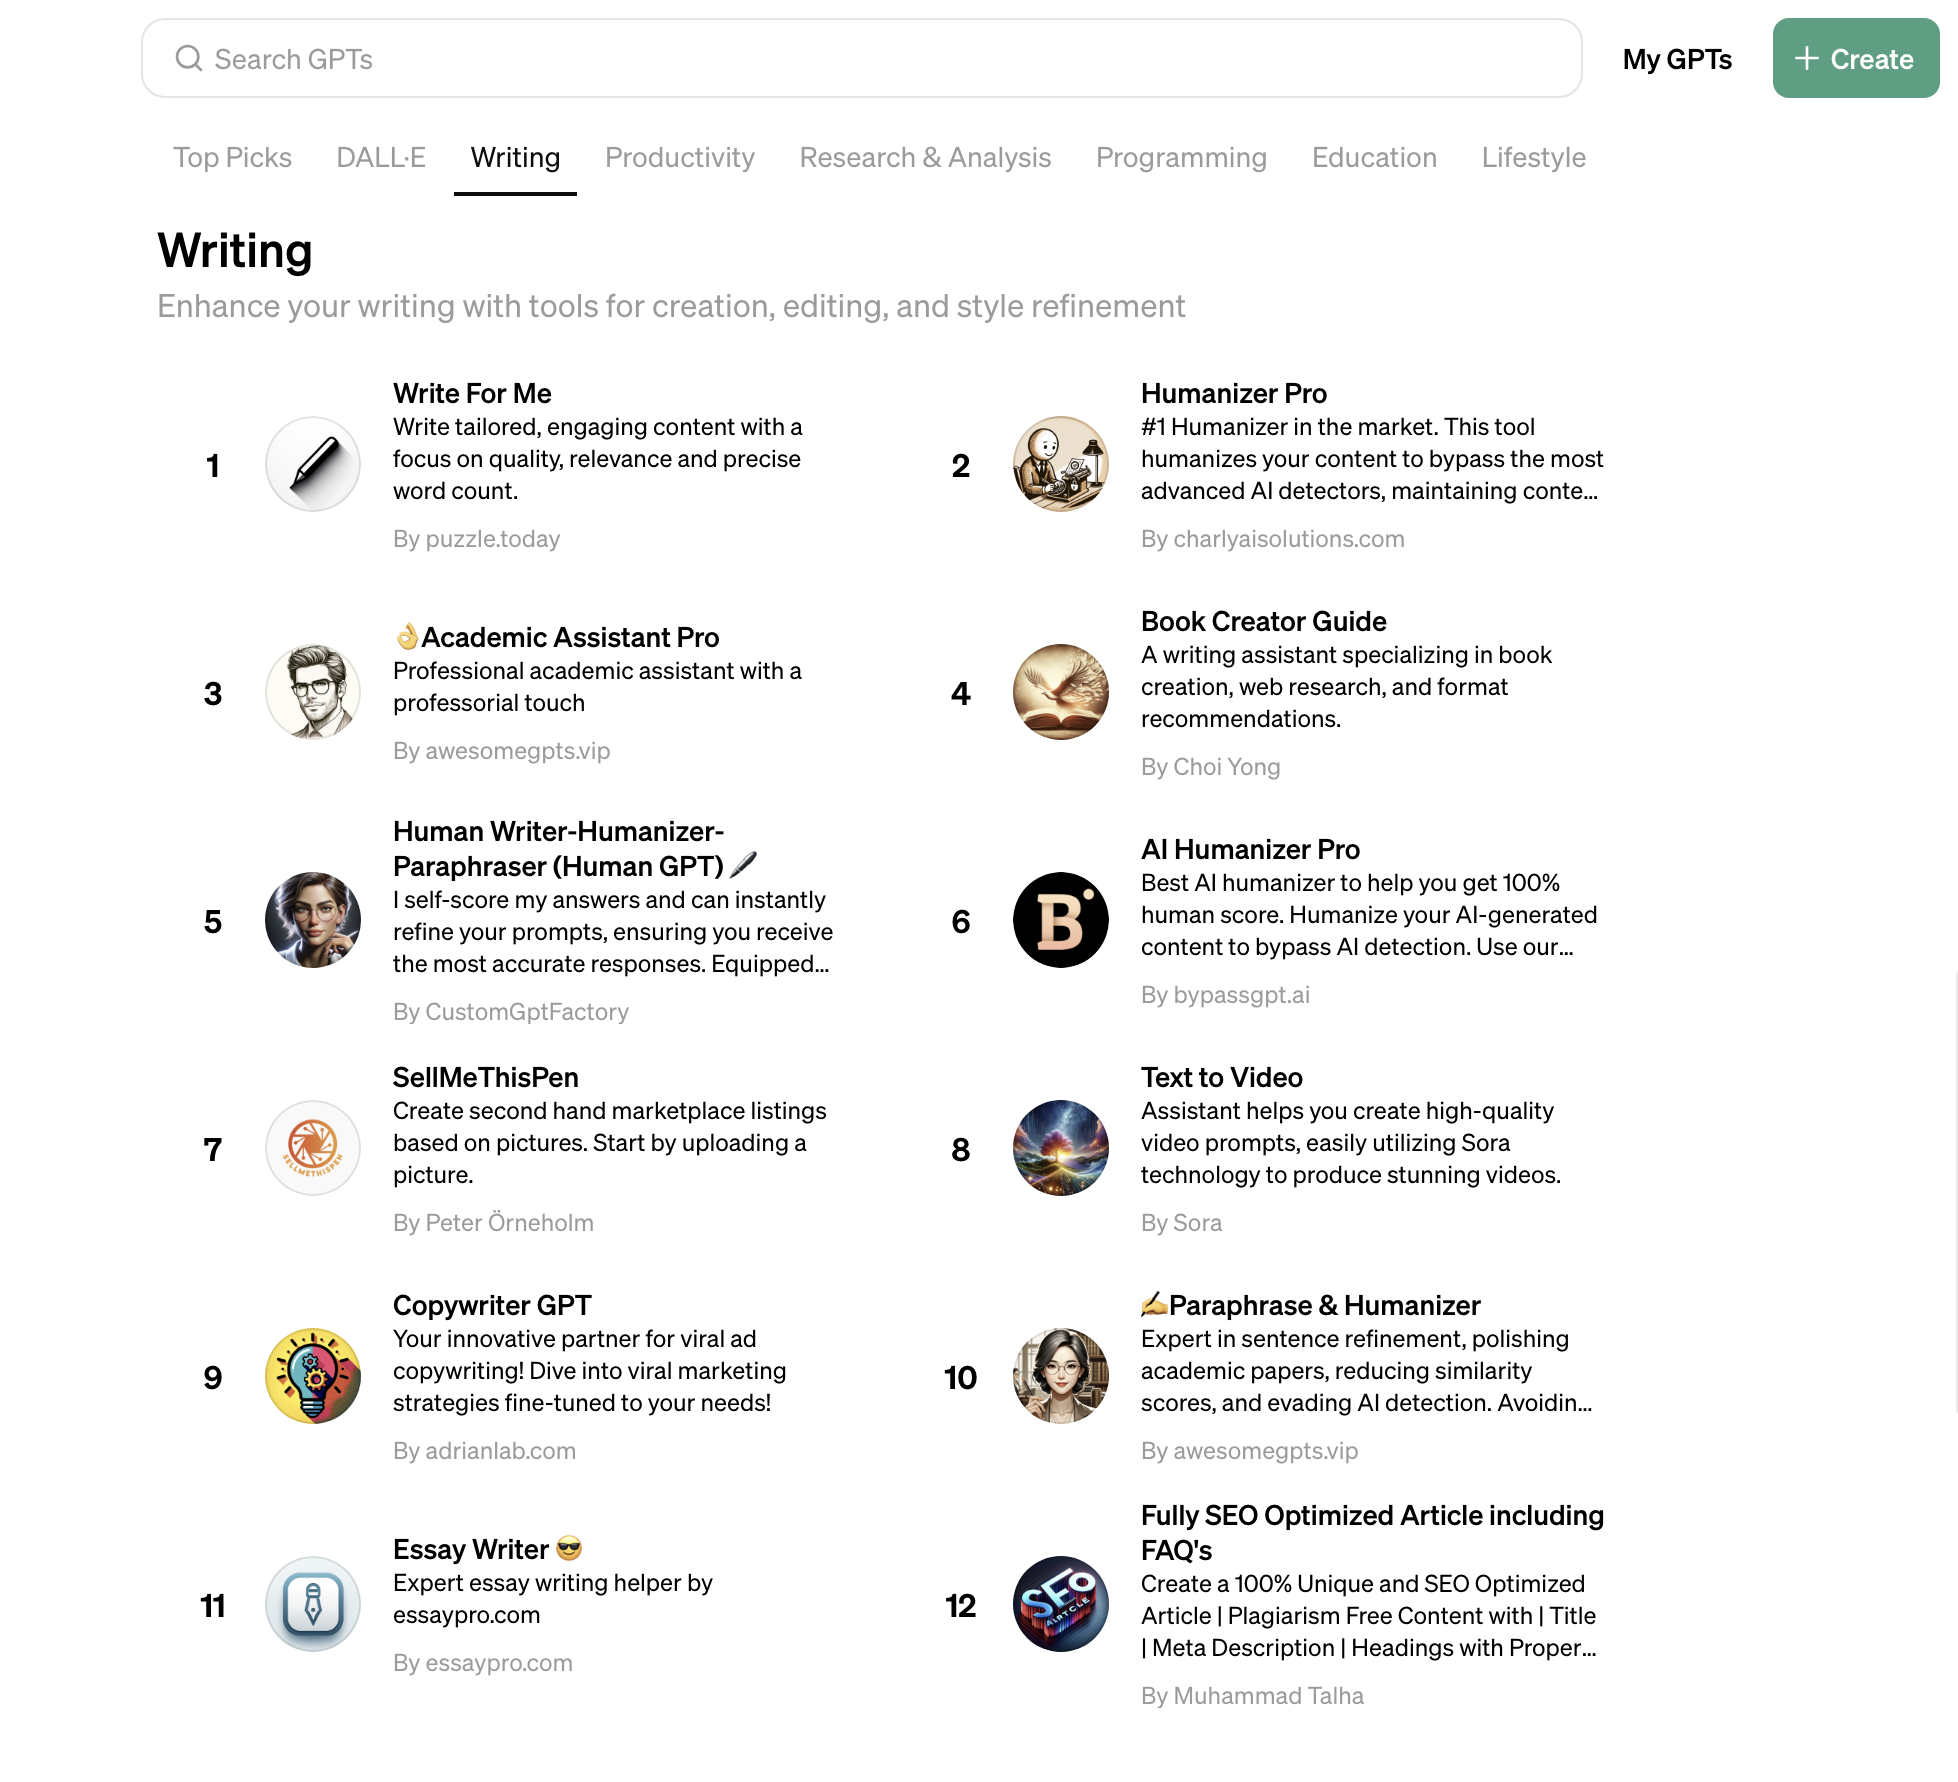Click the Create button
Viewport: 1958px width, 1782px height.
tap(1855, 59)
